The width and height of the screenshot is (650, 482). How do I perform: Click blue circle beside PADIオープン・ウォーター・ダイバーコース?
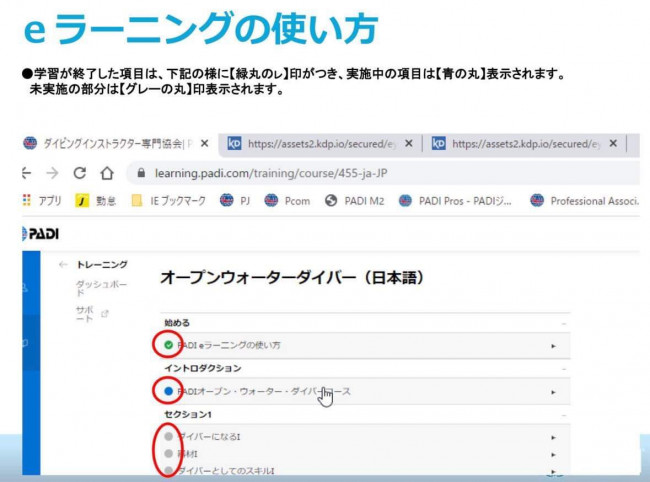pos(168,391)
